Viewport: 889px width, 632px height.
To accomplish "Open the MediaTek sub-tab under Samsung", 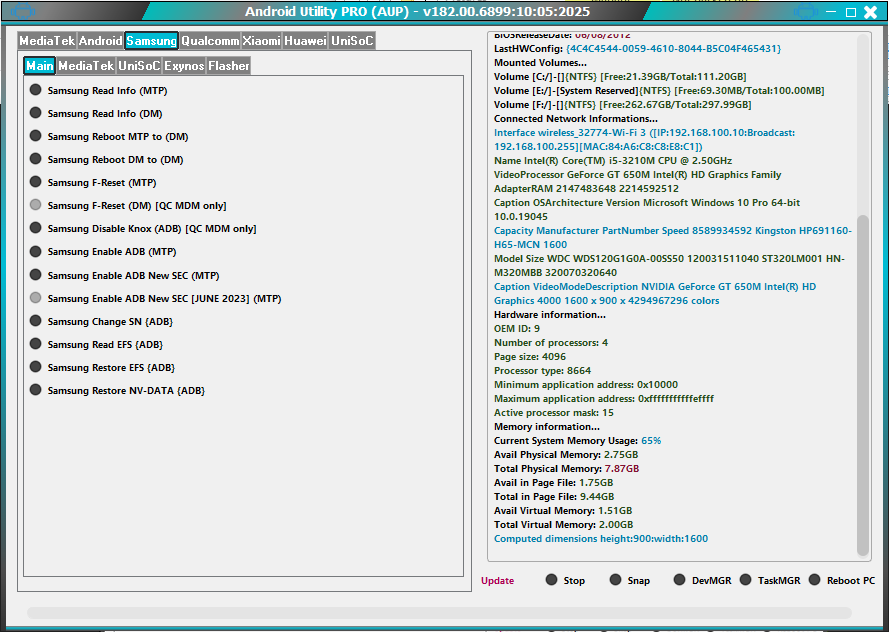I will point(86,66).
